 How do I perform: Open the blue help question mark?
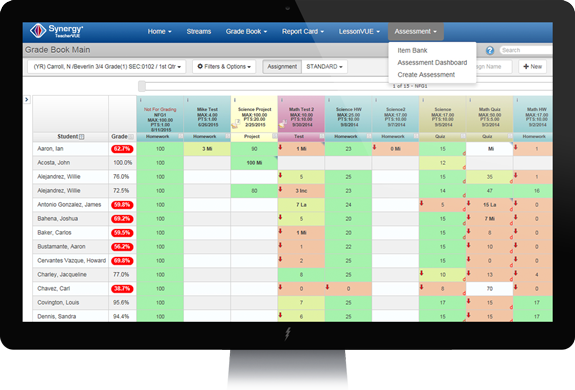(490, 50)
